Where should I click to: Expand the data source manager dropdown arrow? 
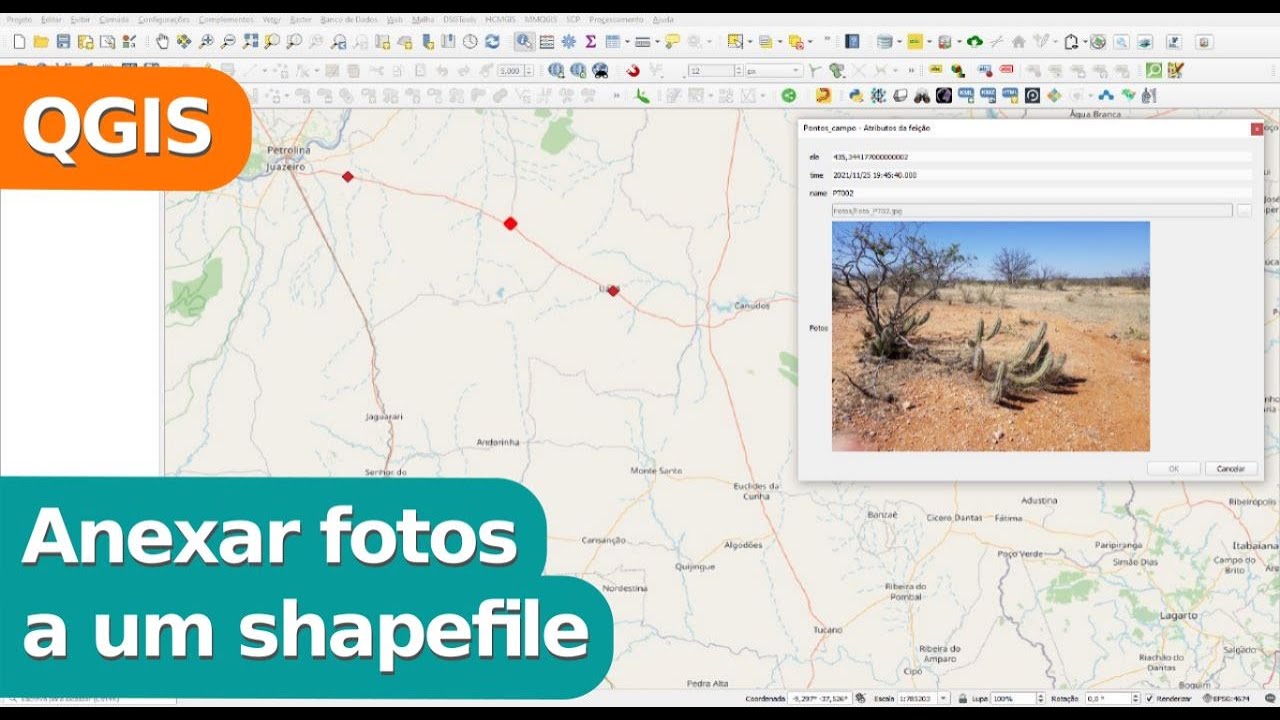tap(898, 42)
